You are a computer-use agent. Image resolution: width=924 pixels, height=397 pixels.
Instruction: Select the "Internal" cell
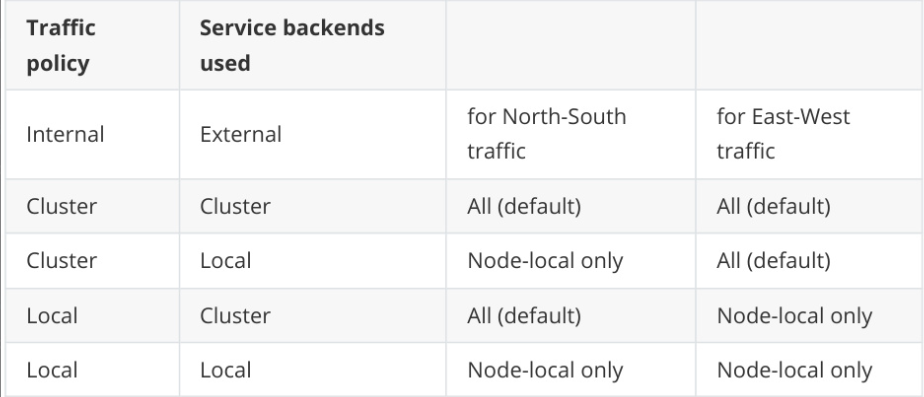click(93, 134)
